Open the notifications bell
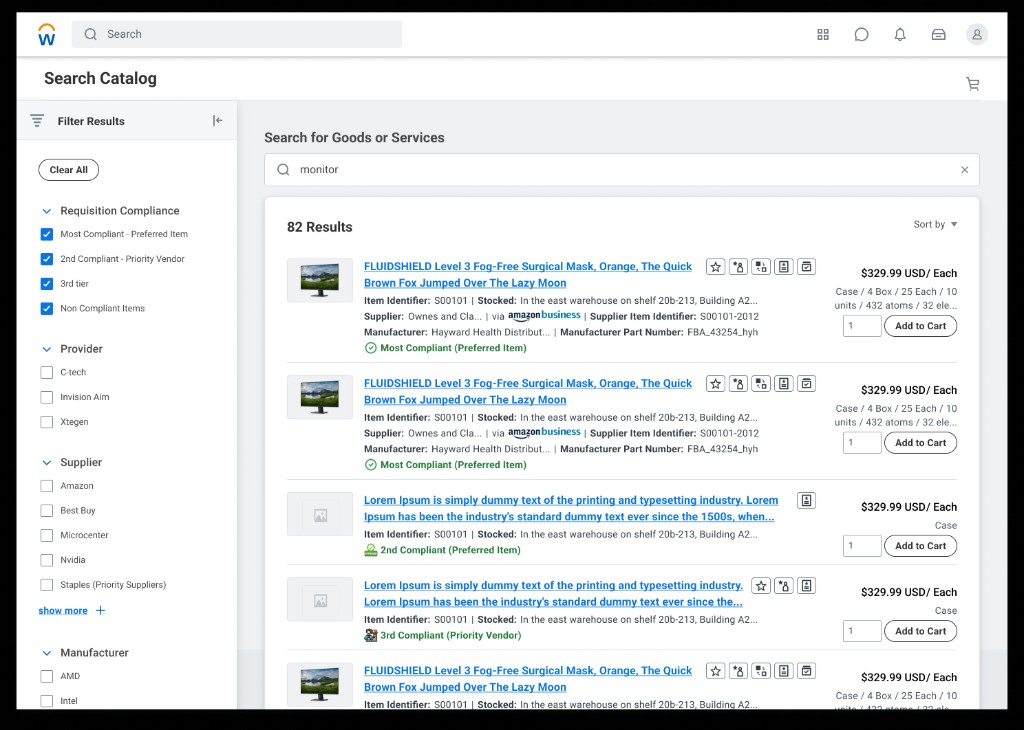The width and height of the screenshot is (1024, 730). (x=900, y=35)
